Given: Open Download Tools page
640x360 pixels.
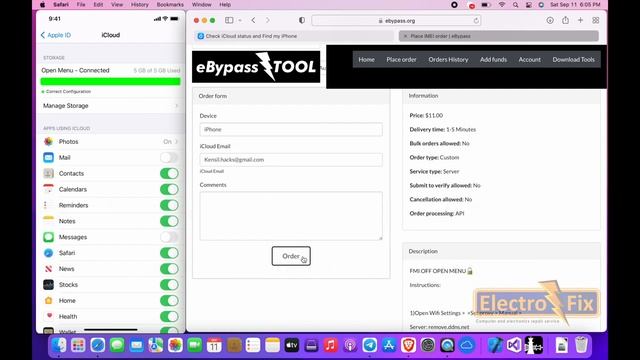Looking at the screenshot, I should pos(573,60).
